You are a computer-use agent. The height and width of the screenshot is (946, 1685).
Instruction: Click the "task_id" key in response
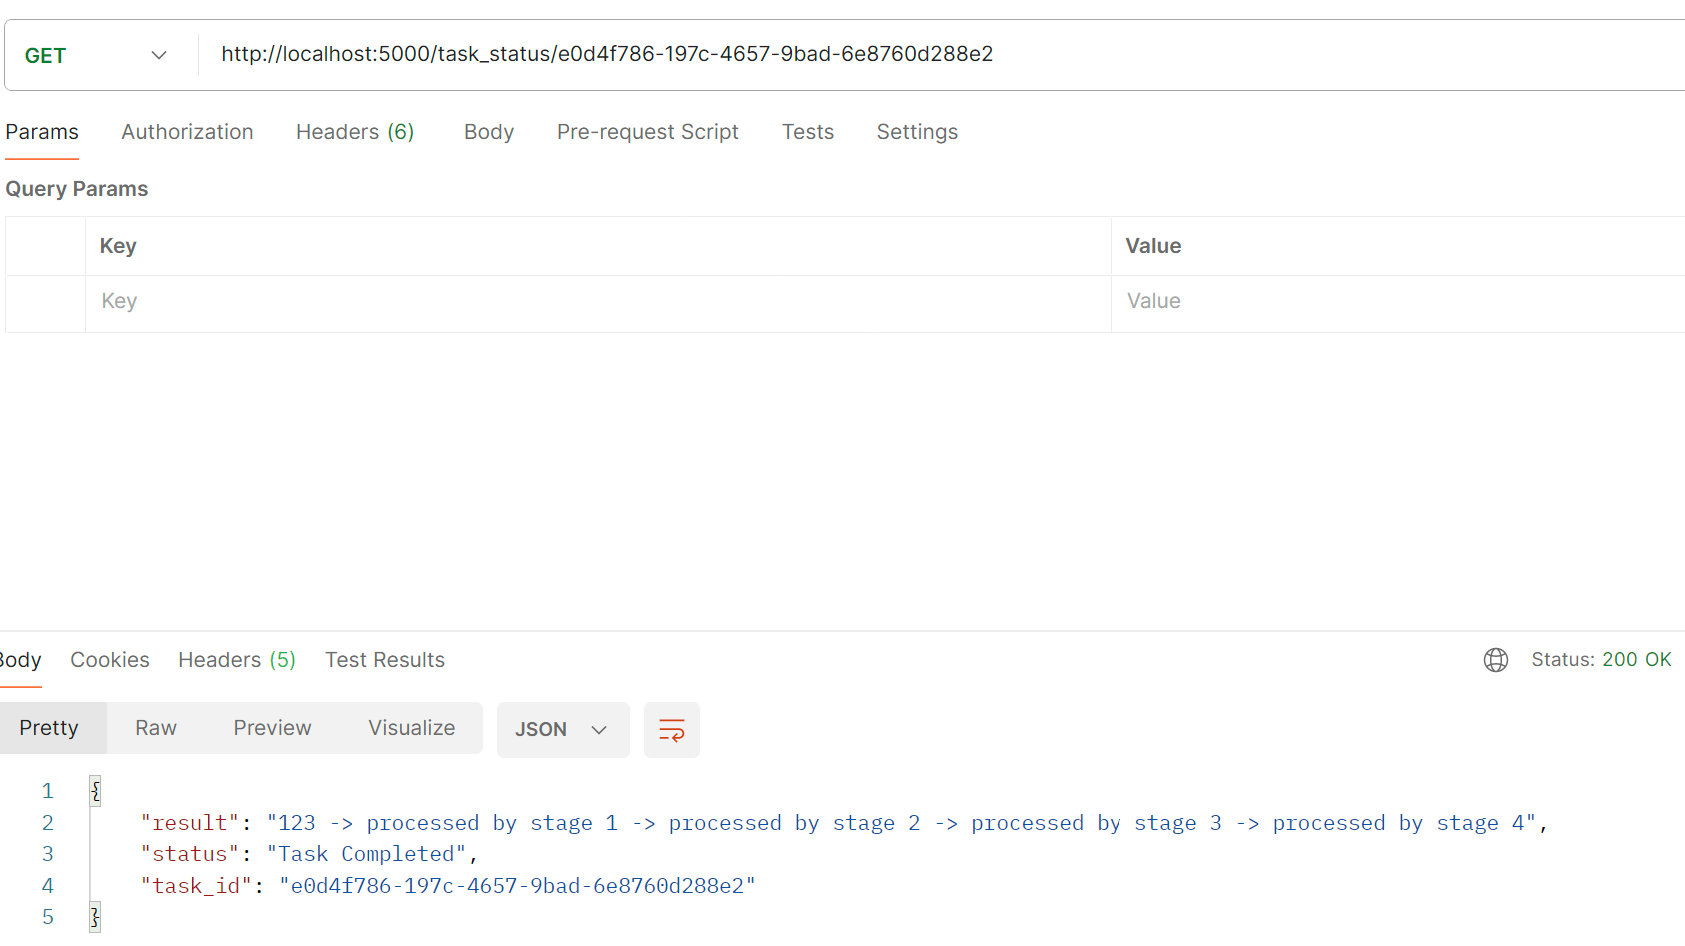(196, 886)
